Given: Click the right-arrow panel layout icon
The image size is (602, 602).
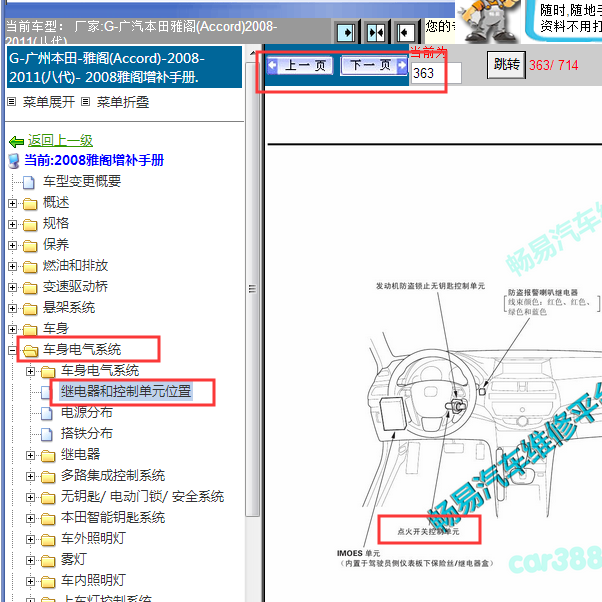Looking at the screenshot, I should click(346, 33).
